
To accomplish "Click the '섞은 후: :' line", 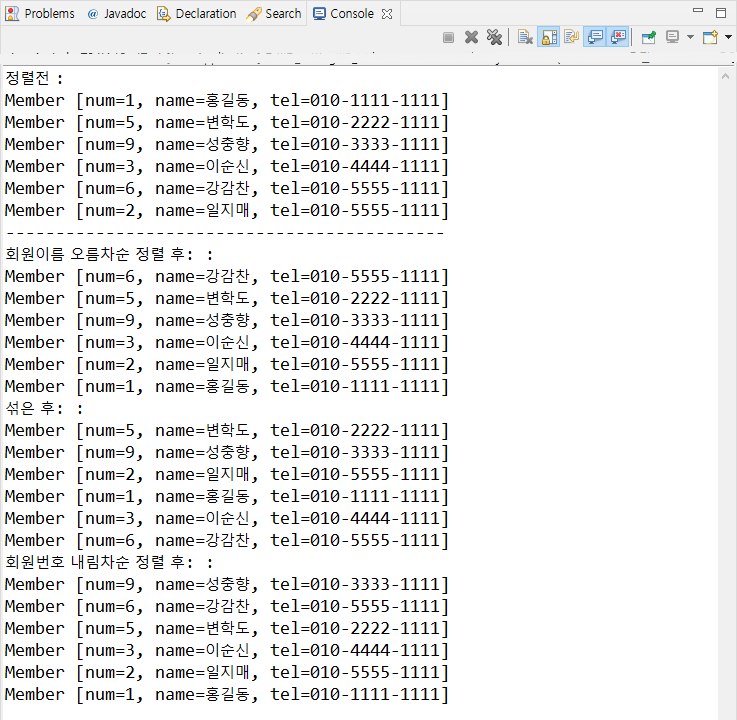I will click(44, 408).
